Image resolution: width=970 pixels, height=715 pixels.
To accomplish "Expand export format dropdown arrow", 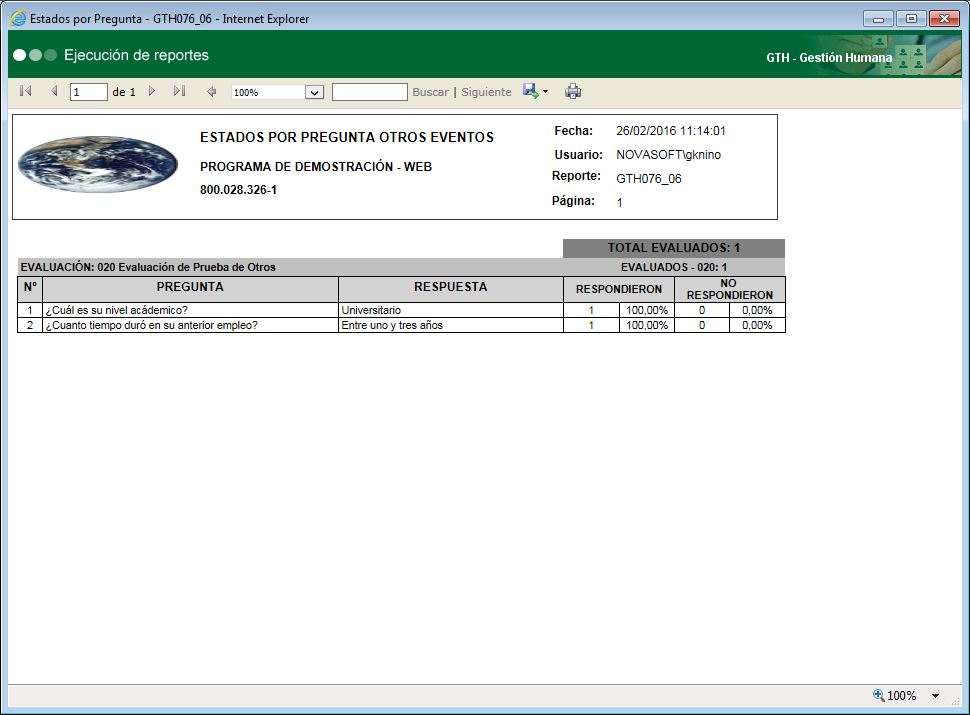I will click(x=545, y=92).
